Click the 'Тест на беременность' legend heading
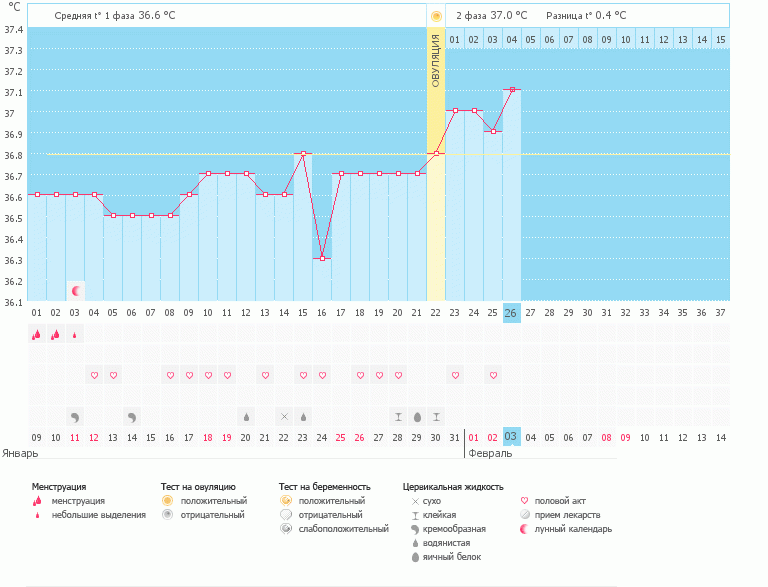Viewport: 768px width, 587px height. pyautogui.click(x=325, y=487)
